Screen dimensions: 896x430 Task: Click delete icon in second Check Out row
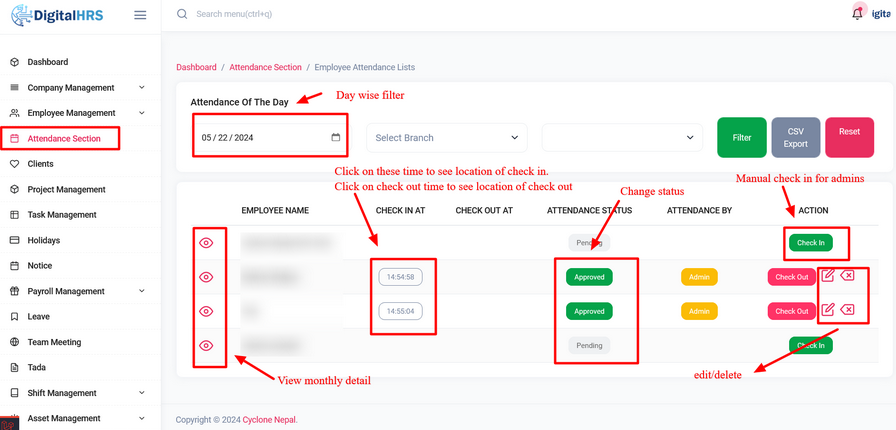click(x=847, y=310)
